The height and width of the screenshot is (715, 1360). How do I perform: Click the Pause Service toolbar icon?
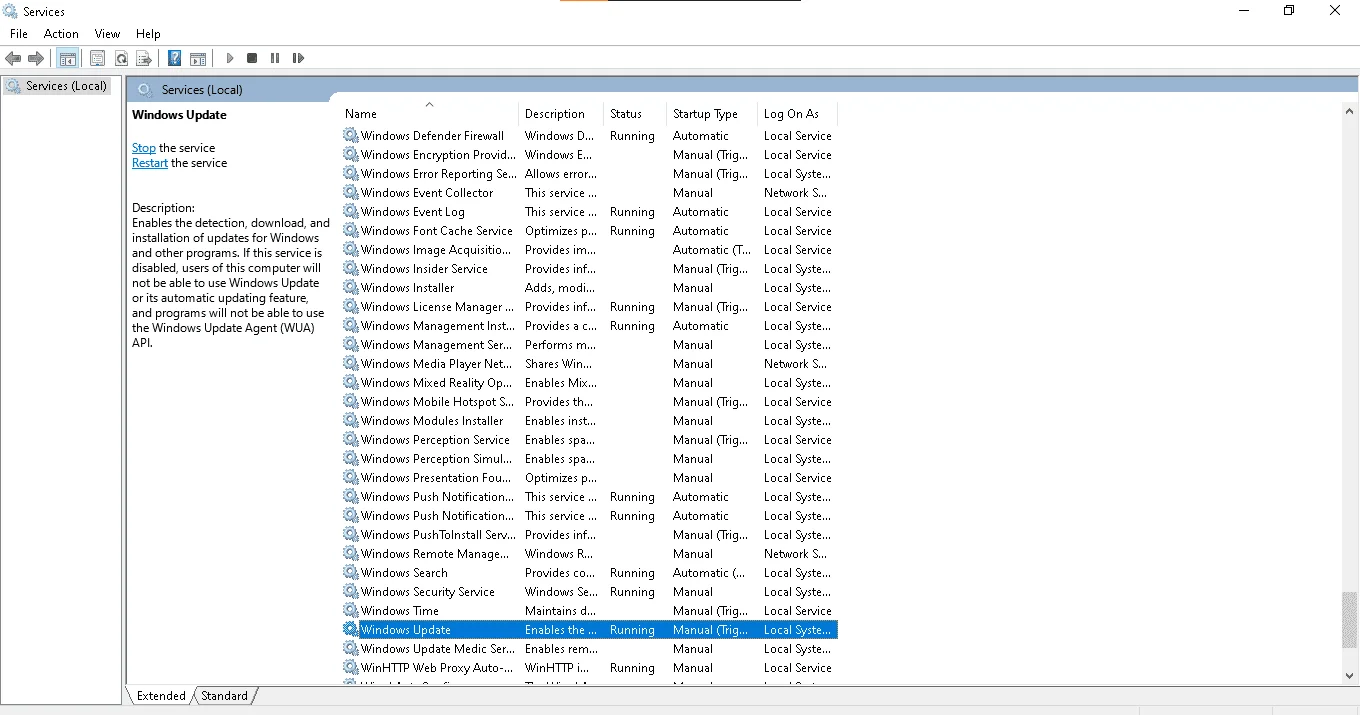tap(275, 58)
